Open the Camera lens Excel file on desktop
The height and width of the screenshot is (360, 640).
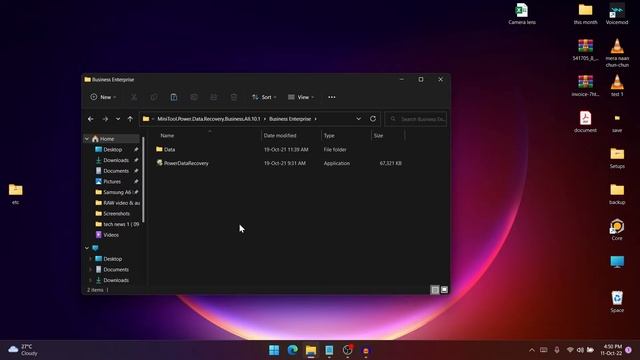tap(522, 14)
